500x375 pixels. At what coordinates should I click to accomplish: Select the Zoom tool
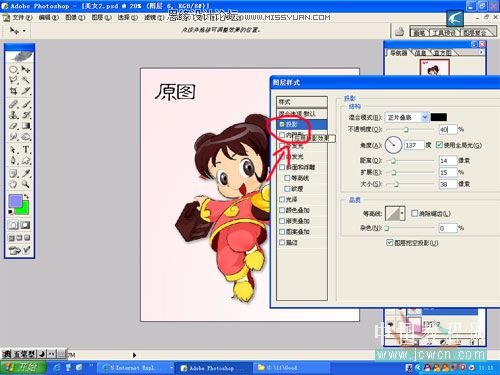[x=26, y=184]
